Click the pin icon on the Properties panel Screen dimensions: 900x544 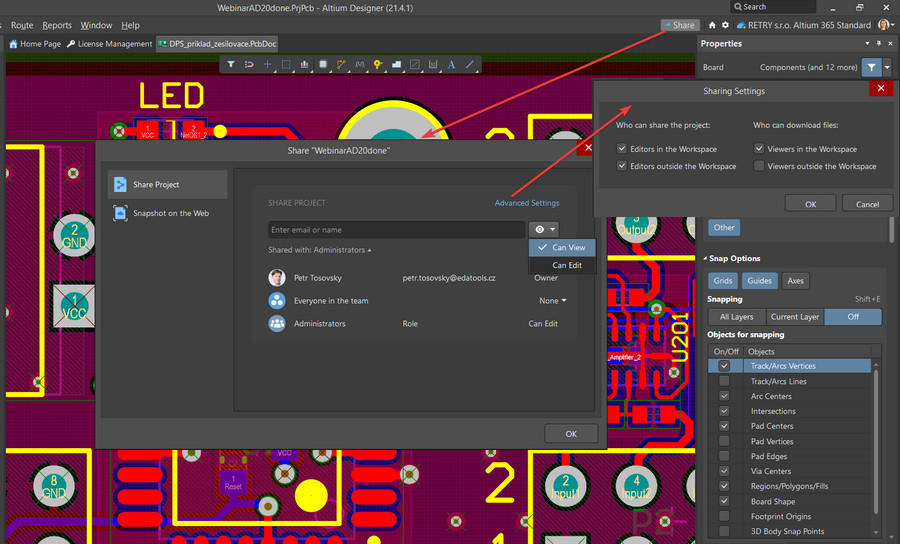tap(879, 44)
